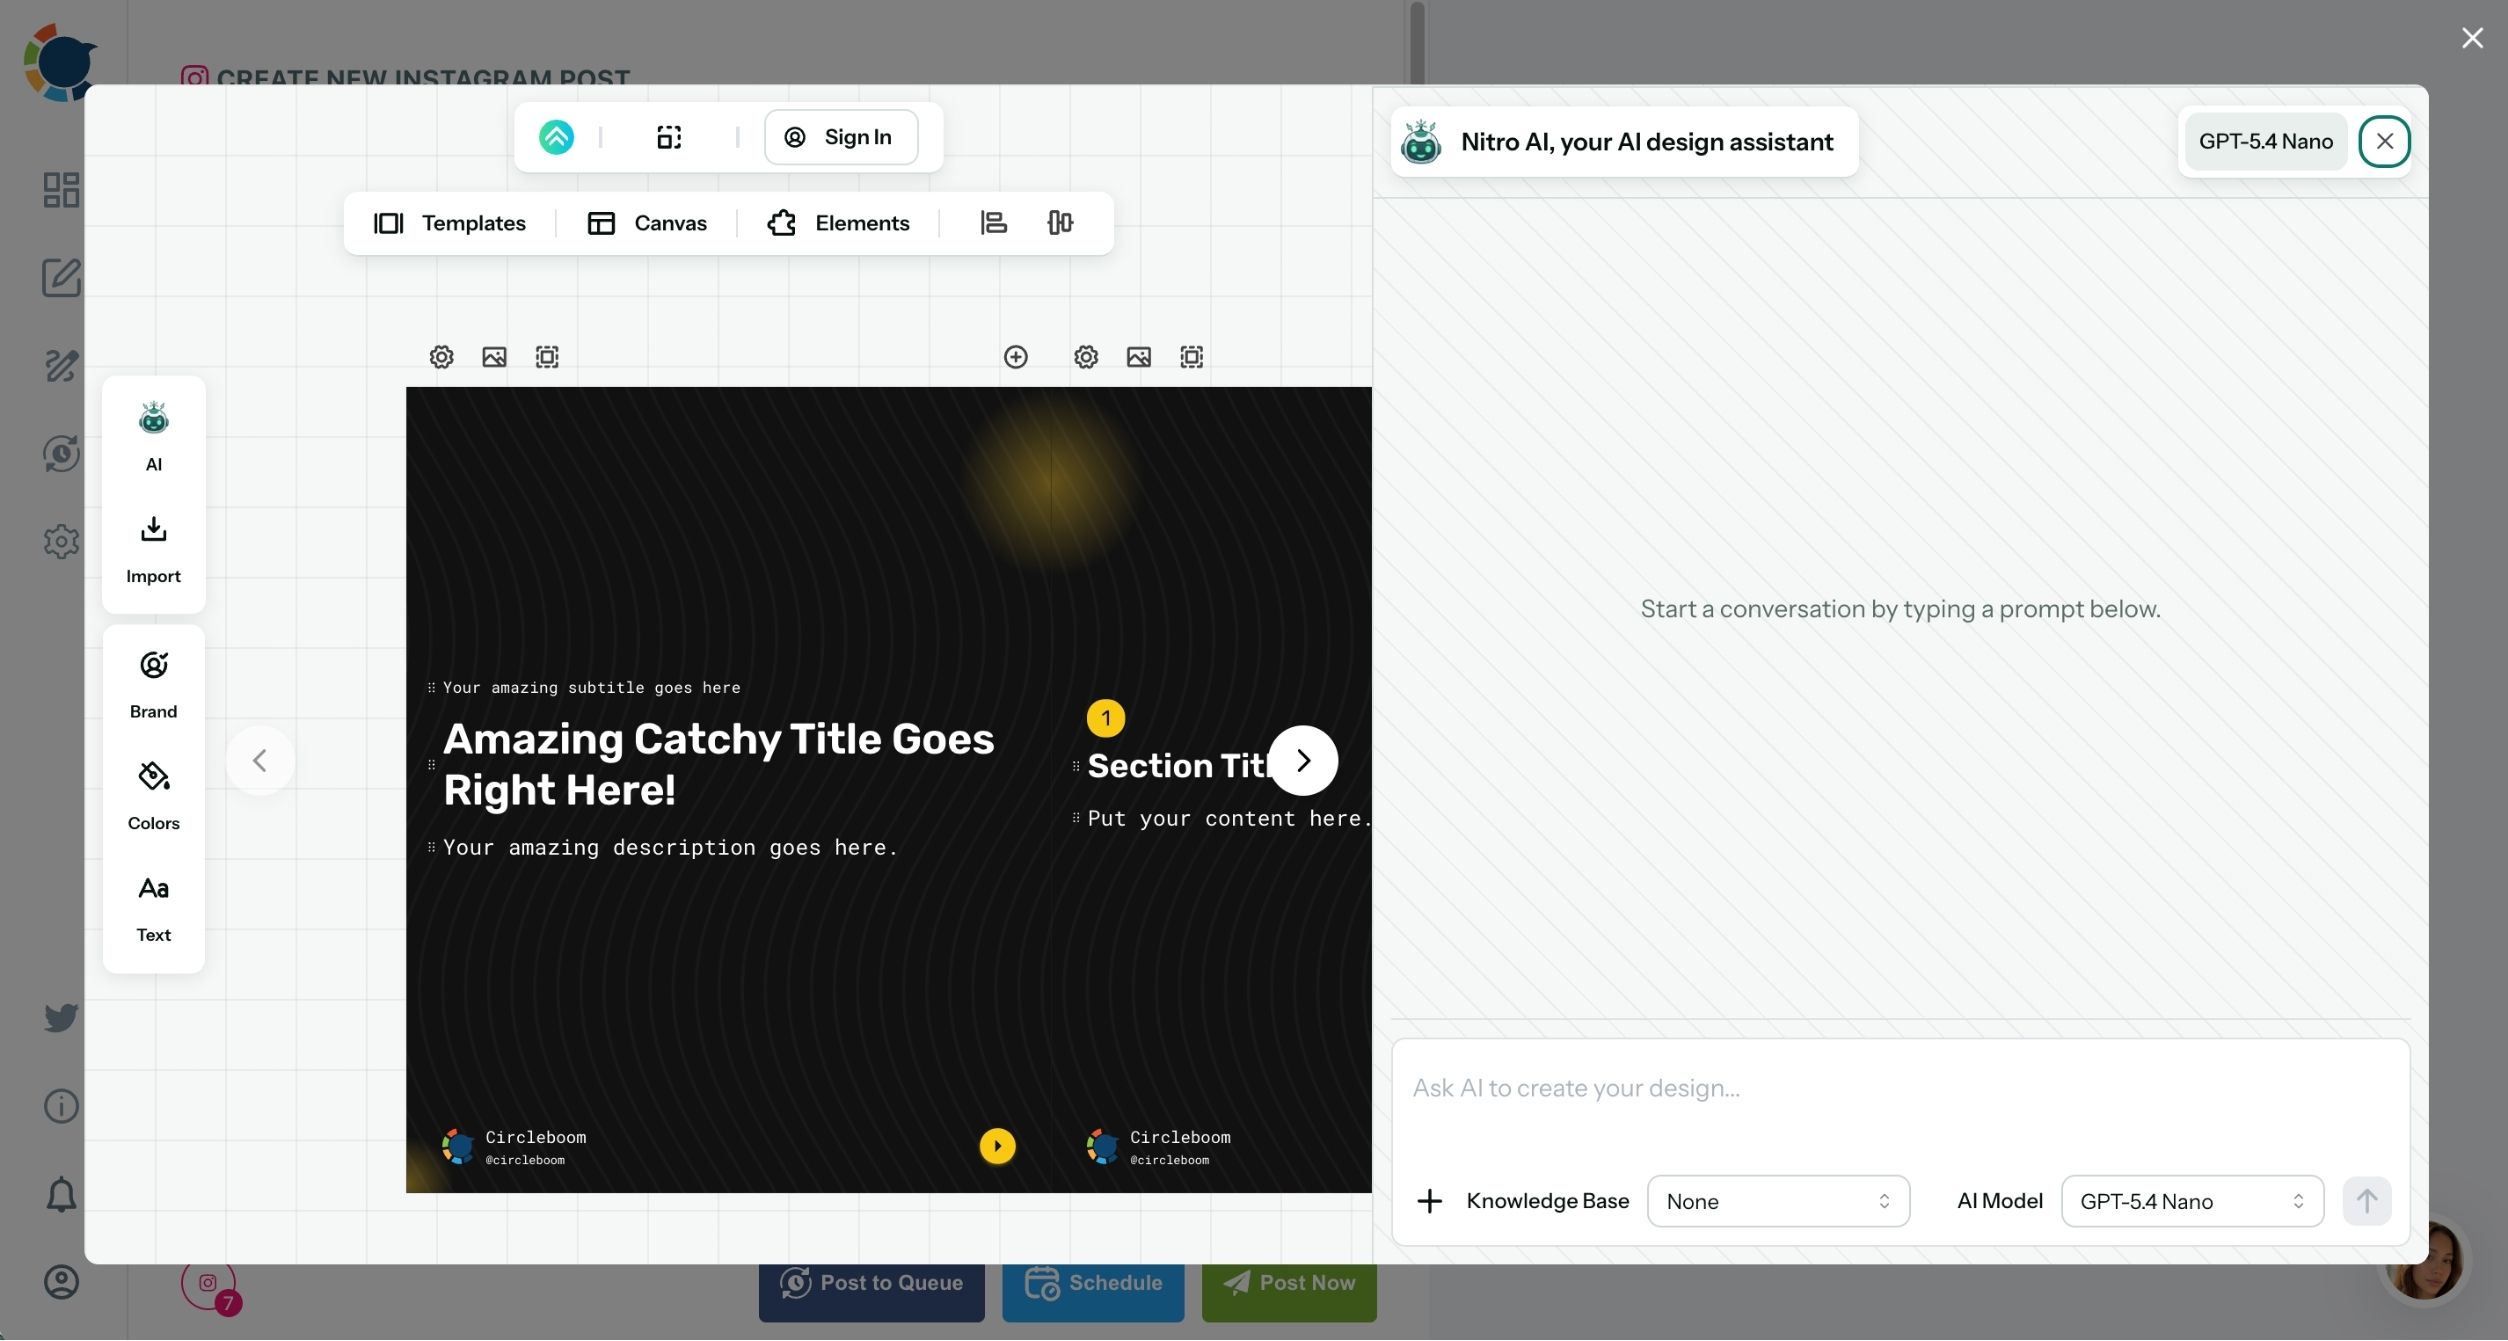Click the distribute horizontally icon in toolbar

[1060, 223]
